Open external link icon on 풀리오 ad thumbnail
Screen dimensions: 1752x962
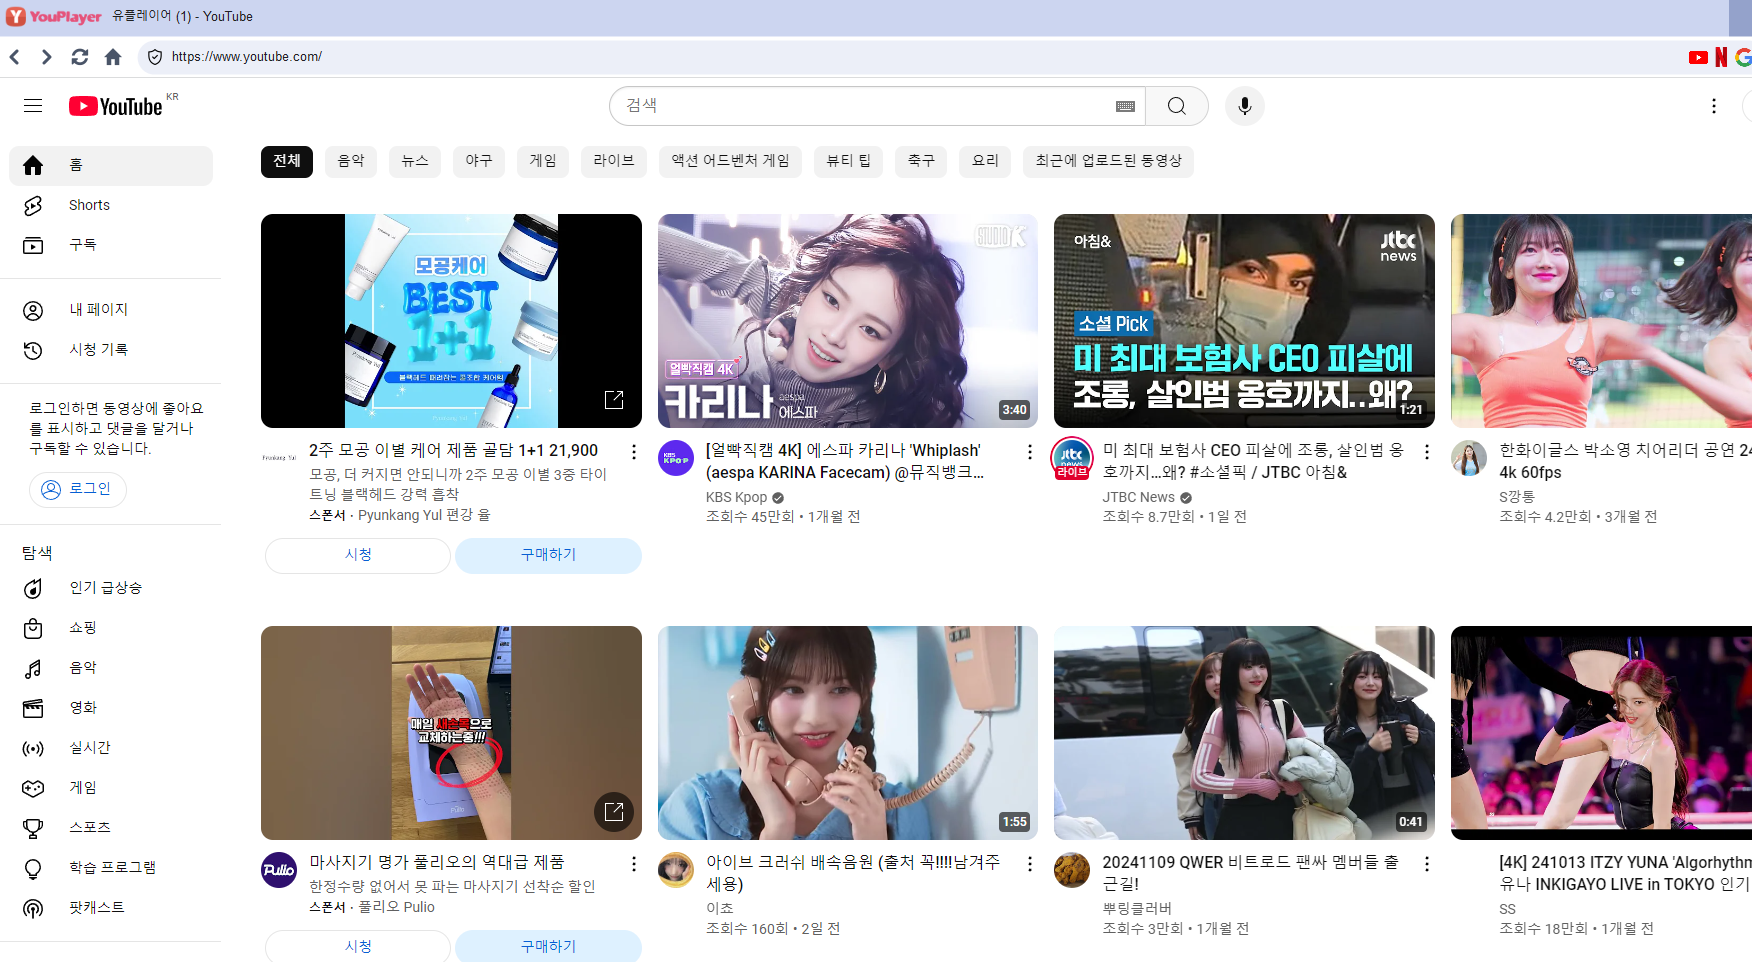[x=614, y=812]
